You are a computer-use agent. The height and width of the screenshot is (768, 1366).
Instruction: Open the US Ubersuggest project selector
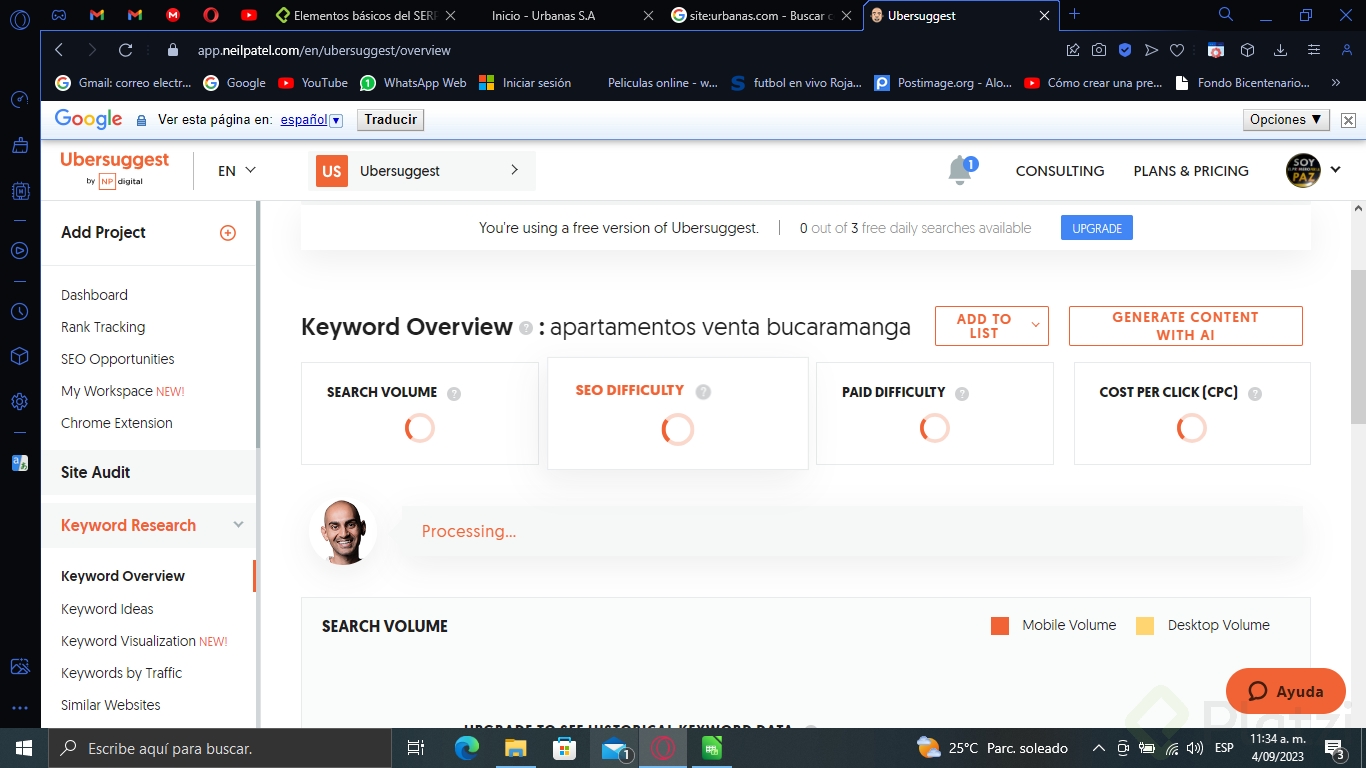pos(422,171)
